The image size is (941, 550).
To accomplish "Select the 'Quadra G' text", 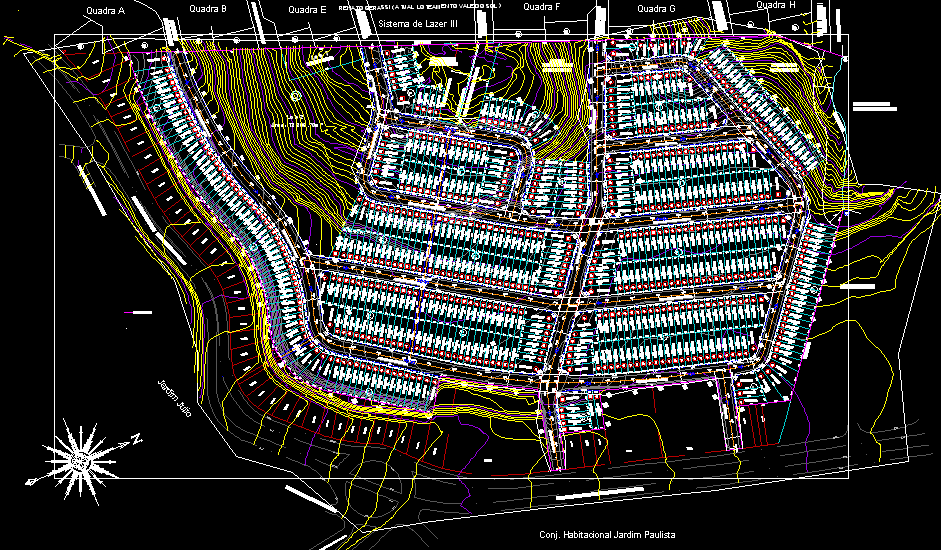I will pyautogui.click(x=656, y=8).
